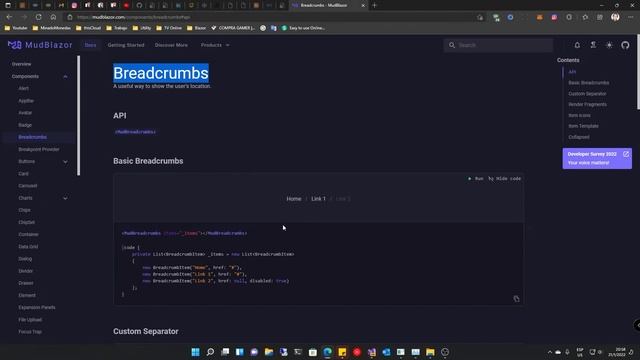Screen dimensions: 640x360
Task: Open Chips component page
Action: point(24,210)
